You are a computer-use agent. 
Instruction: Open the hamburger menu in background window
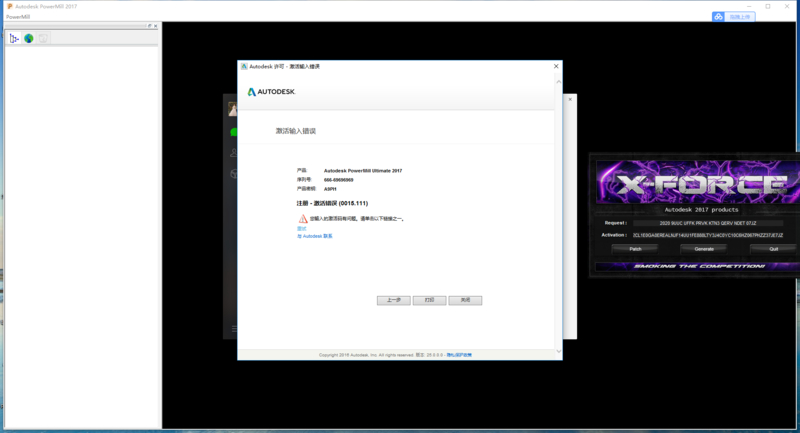tap(234, 329)
